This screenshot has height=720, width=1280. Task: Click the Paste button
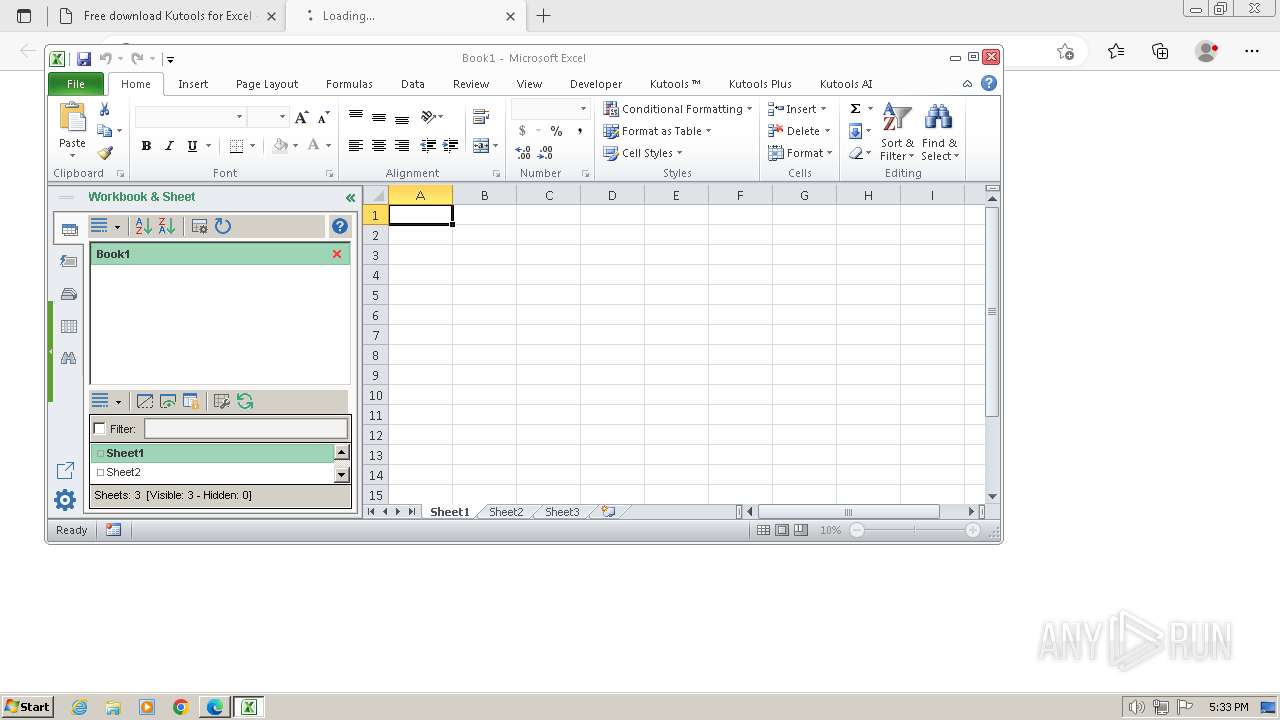point(72,130)
